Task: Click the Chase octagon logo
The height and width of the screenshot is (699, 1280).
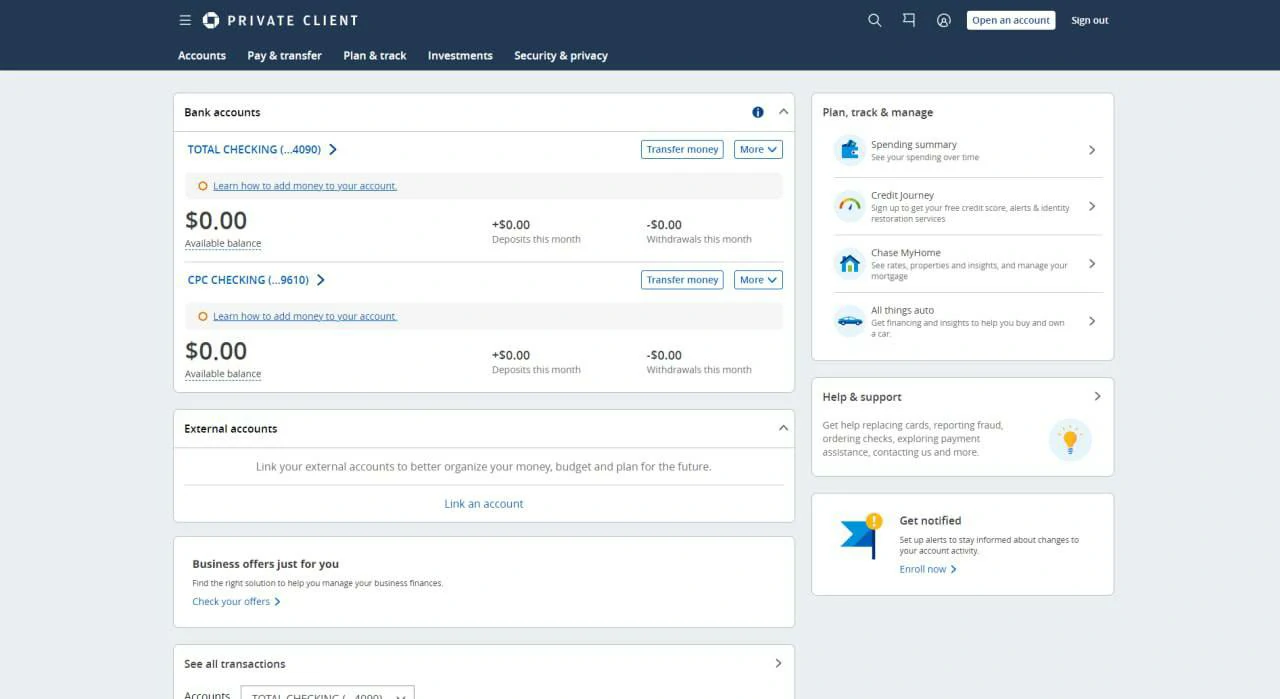Action: pos(211,20)
